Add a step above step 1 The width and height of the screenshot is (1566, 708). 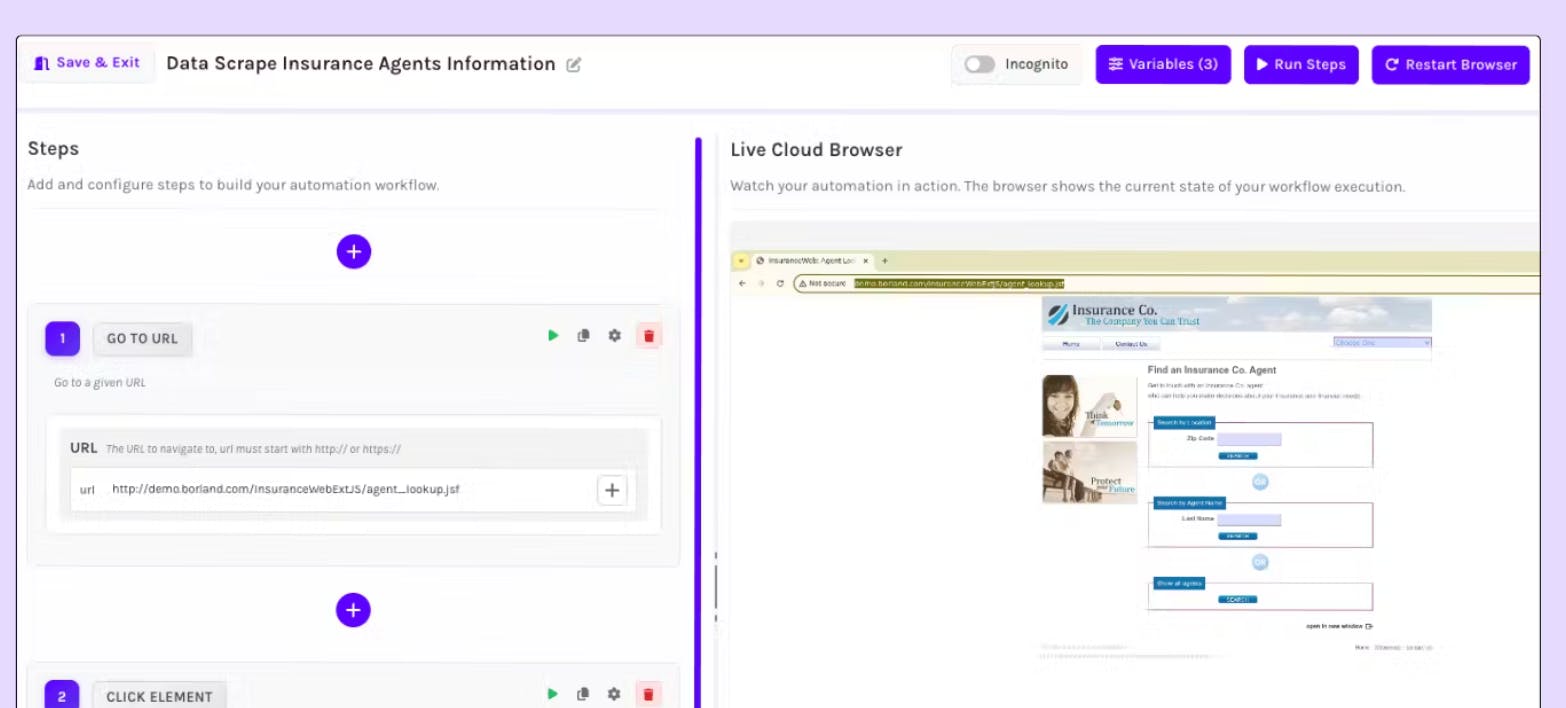coord(353,251)
